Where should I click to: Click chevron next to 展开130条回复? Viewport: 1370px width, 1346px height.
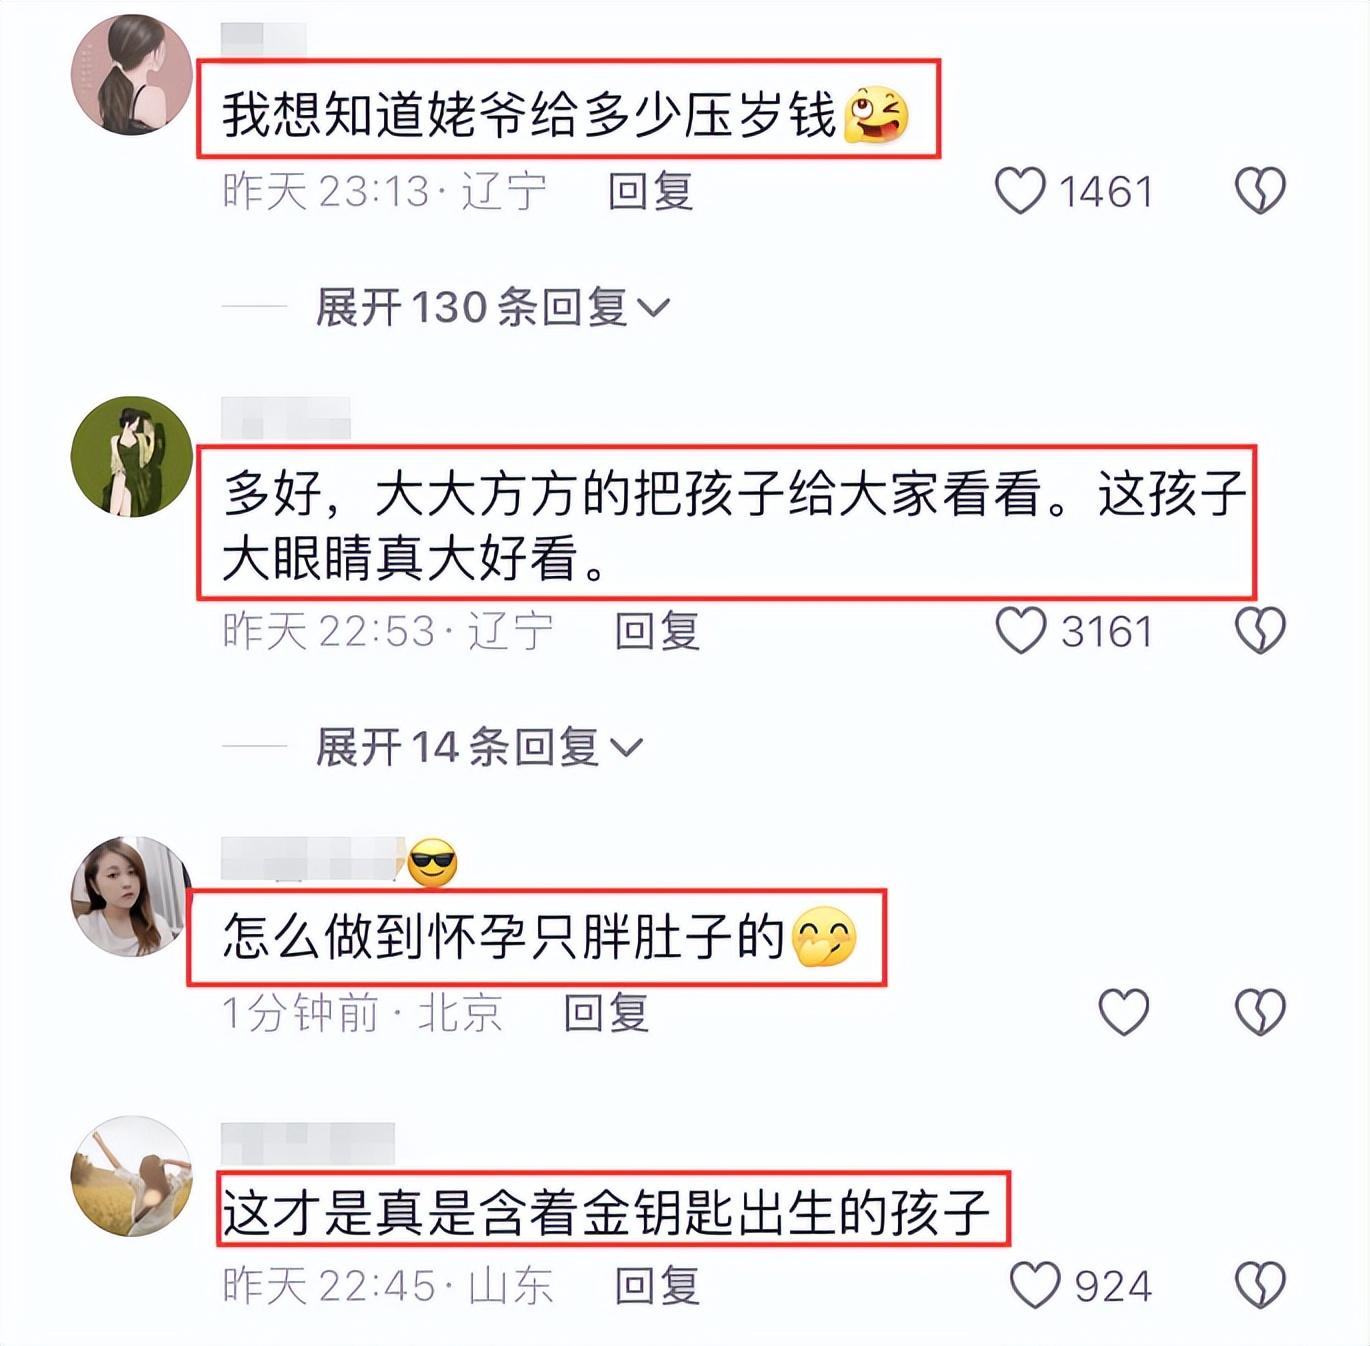coord(653,308)
